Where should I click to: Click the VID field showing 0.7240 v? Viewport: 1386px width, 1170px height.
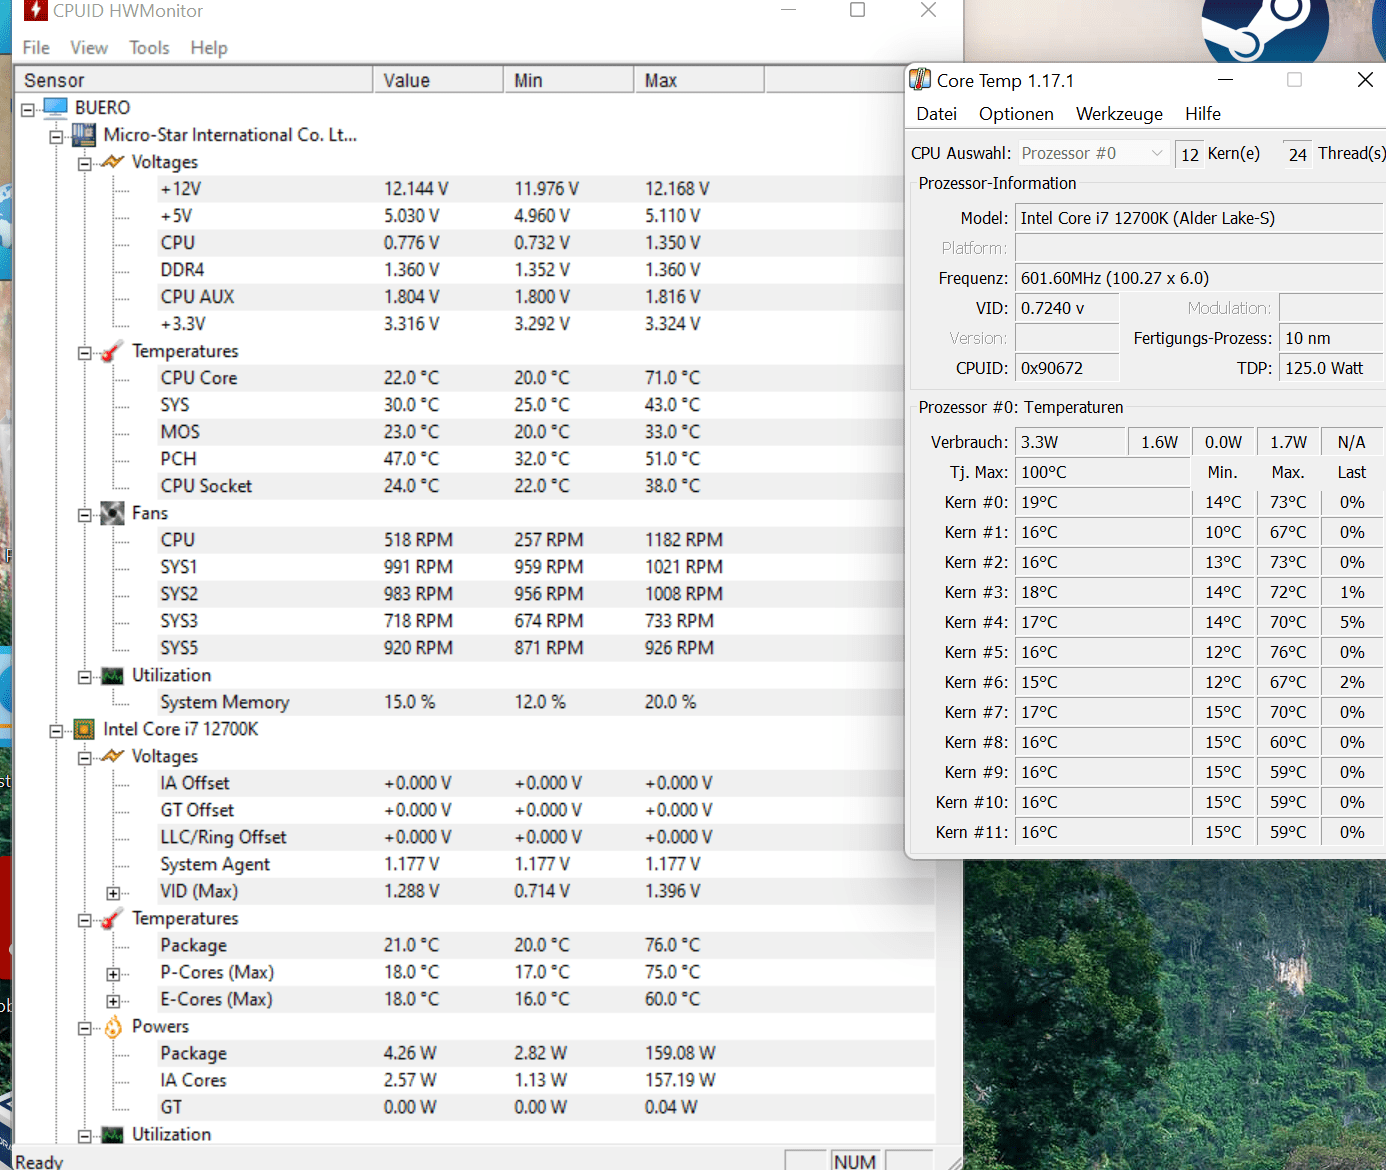(x=1067, y=308)
